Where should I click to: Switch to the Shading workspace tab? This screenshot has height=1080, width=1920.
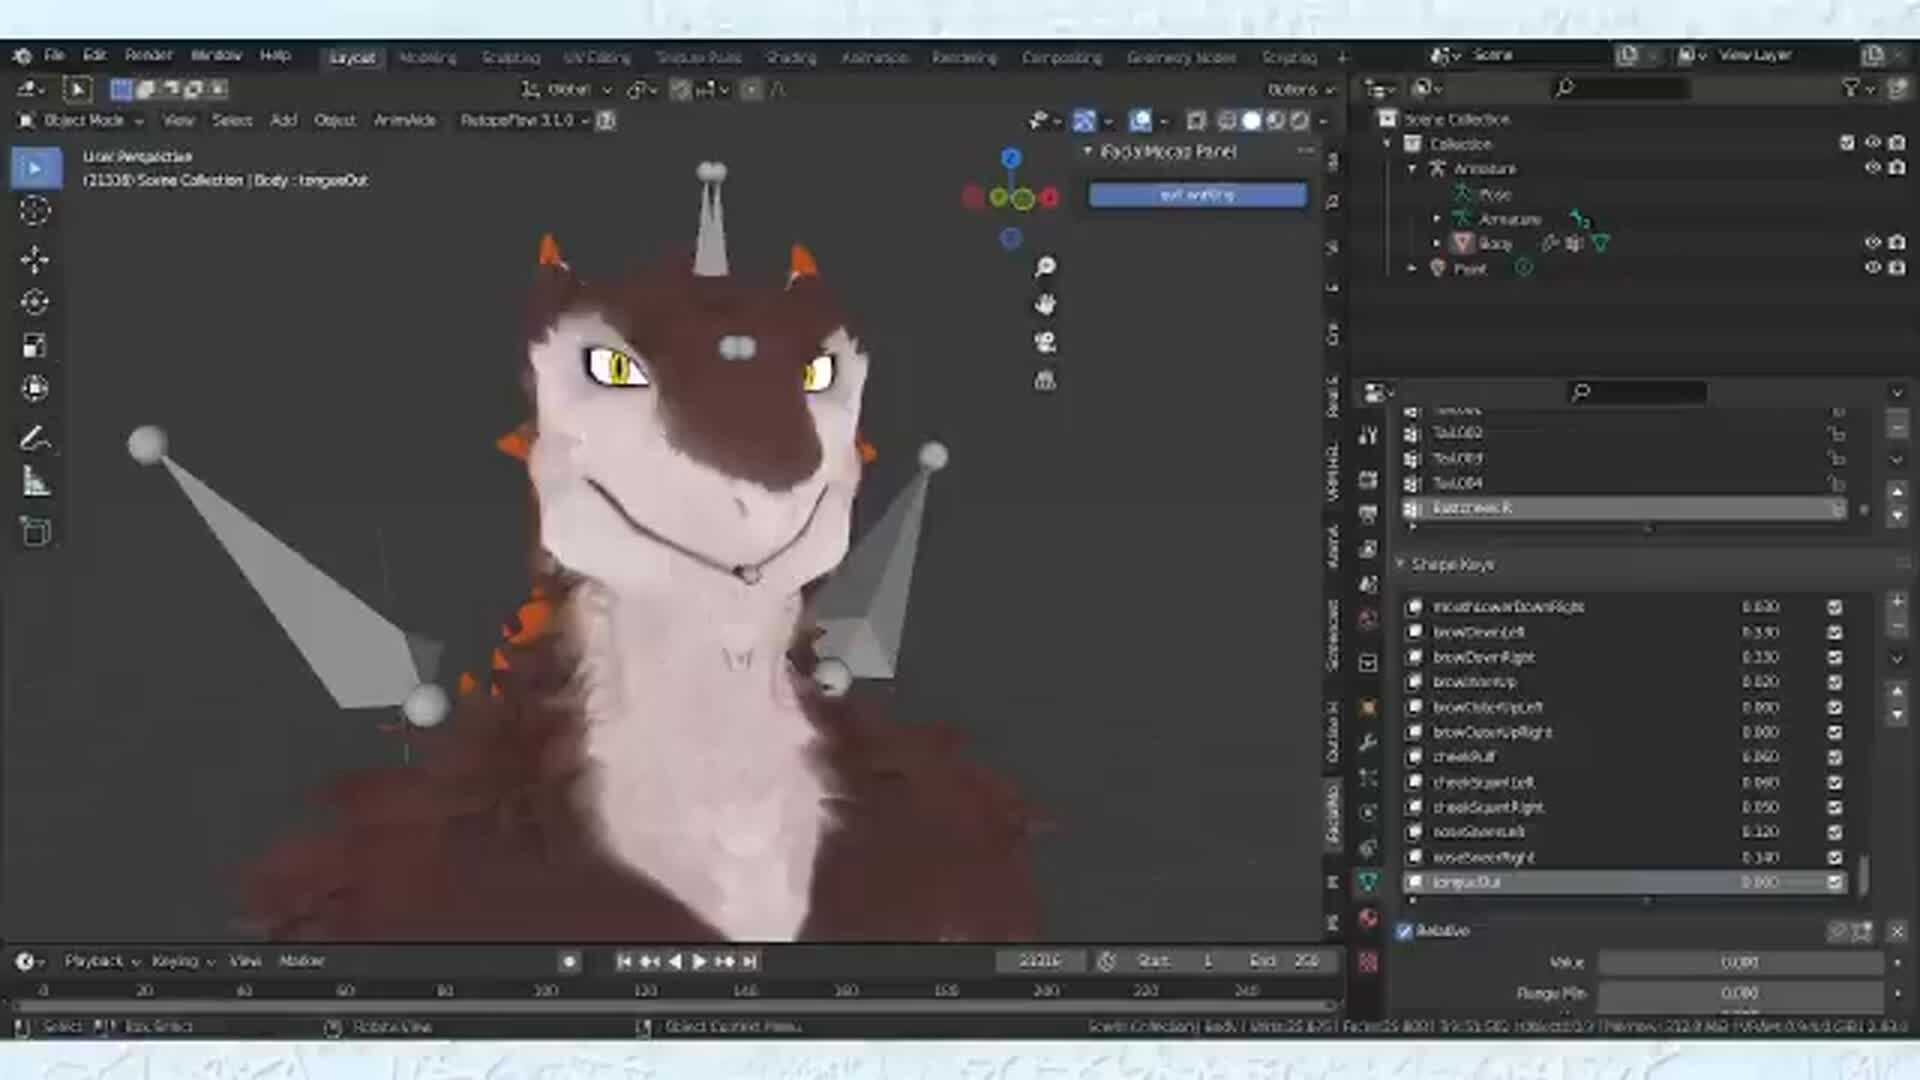pyautogui.click(x=790, y=57)
